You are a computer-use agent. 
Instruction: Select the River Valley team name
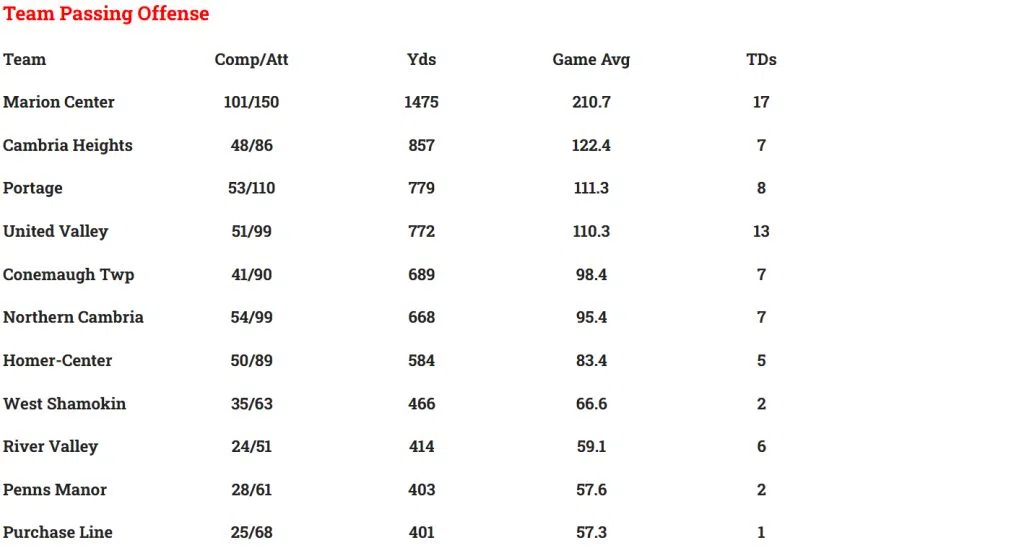tap(50, 446)
